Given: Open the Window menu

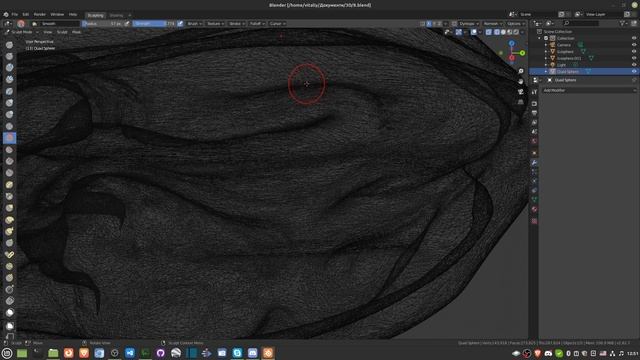Looking at the screenshot, I should [x=57, y=14].
